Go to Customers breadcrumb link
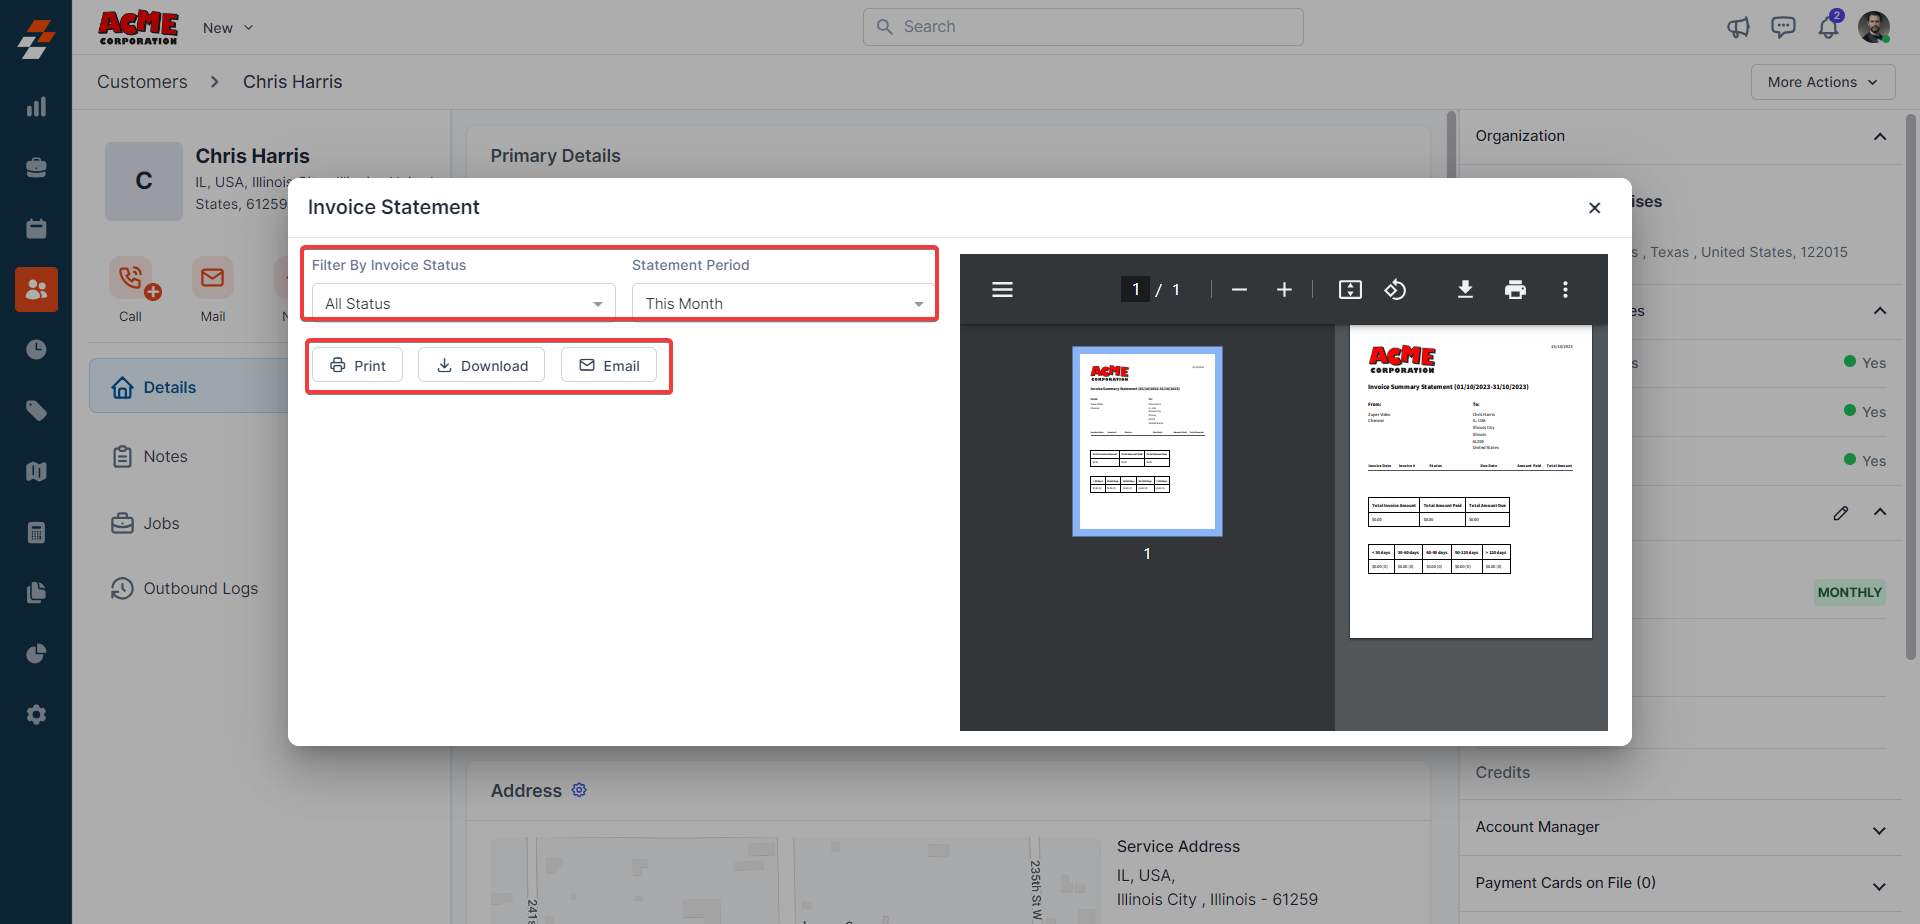1920x924 pixels. (x=142, y=82)
